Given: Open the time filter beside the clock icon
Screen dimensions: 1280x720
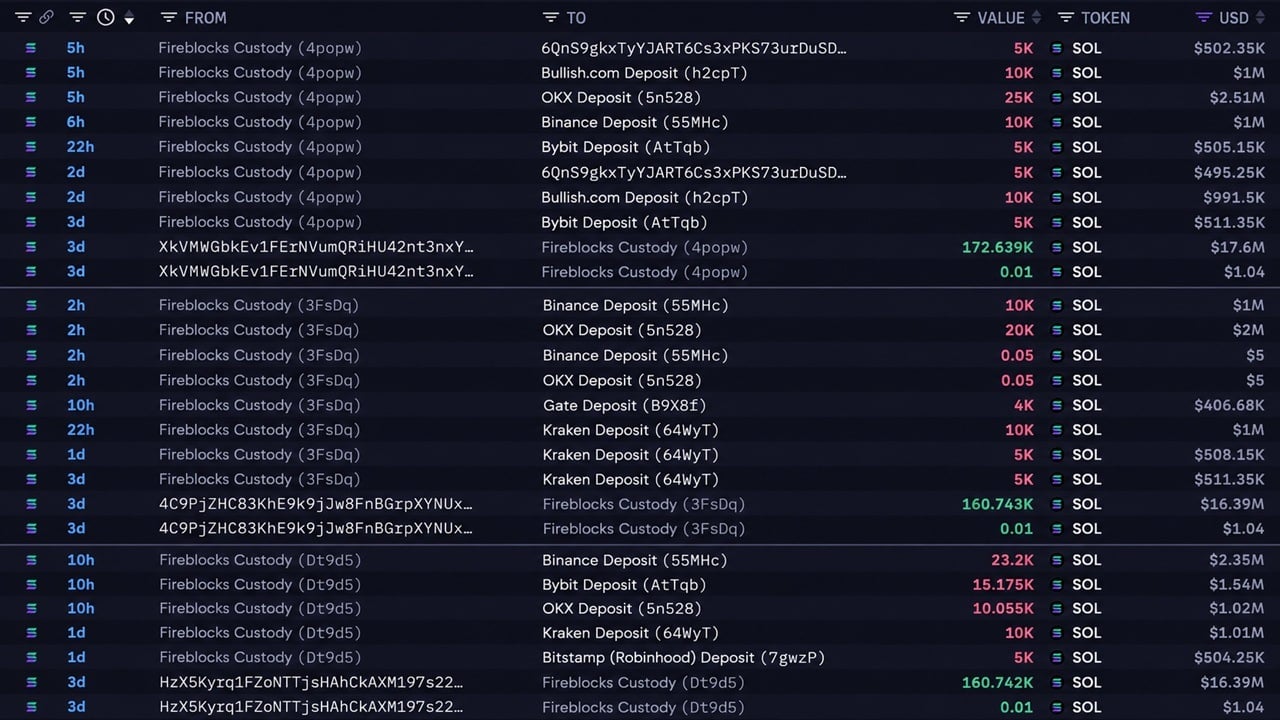Looking at the screenshot, I should coord(78,17).
